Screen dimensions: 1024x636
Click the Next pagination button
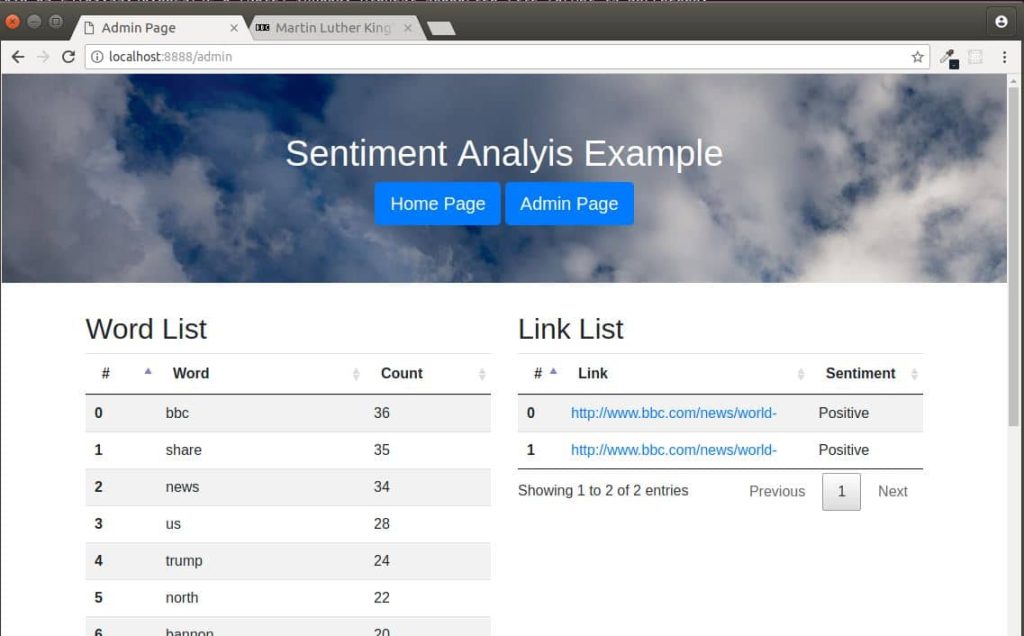tap(892, 491)
